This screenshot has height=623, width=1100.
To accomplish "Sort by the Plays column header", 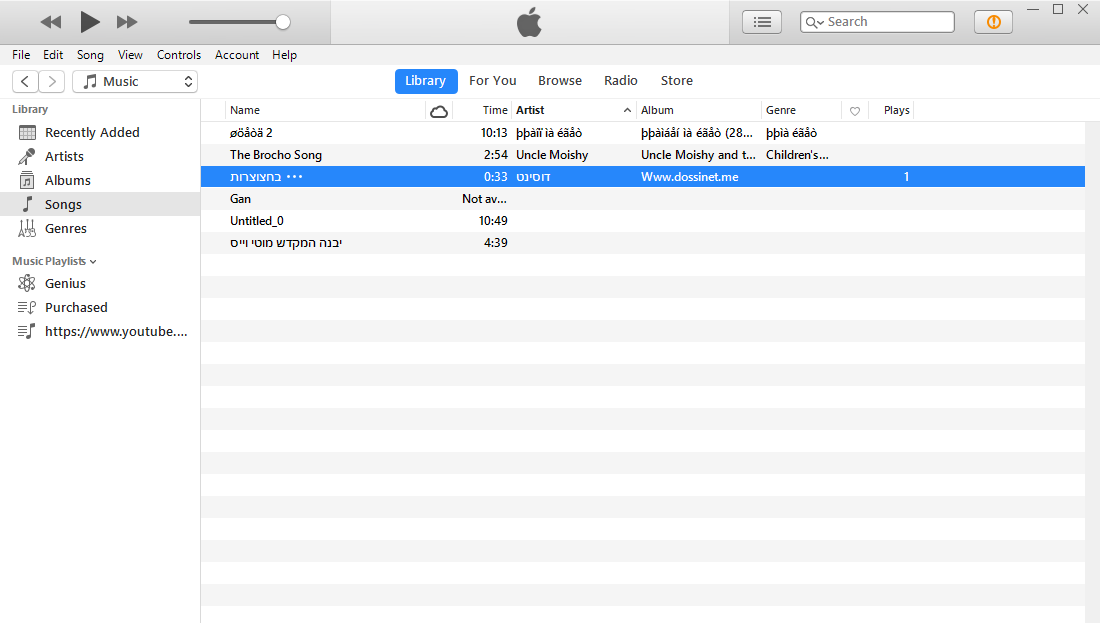I will 891,110.
